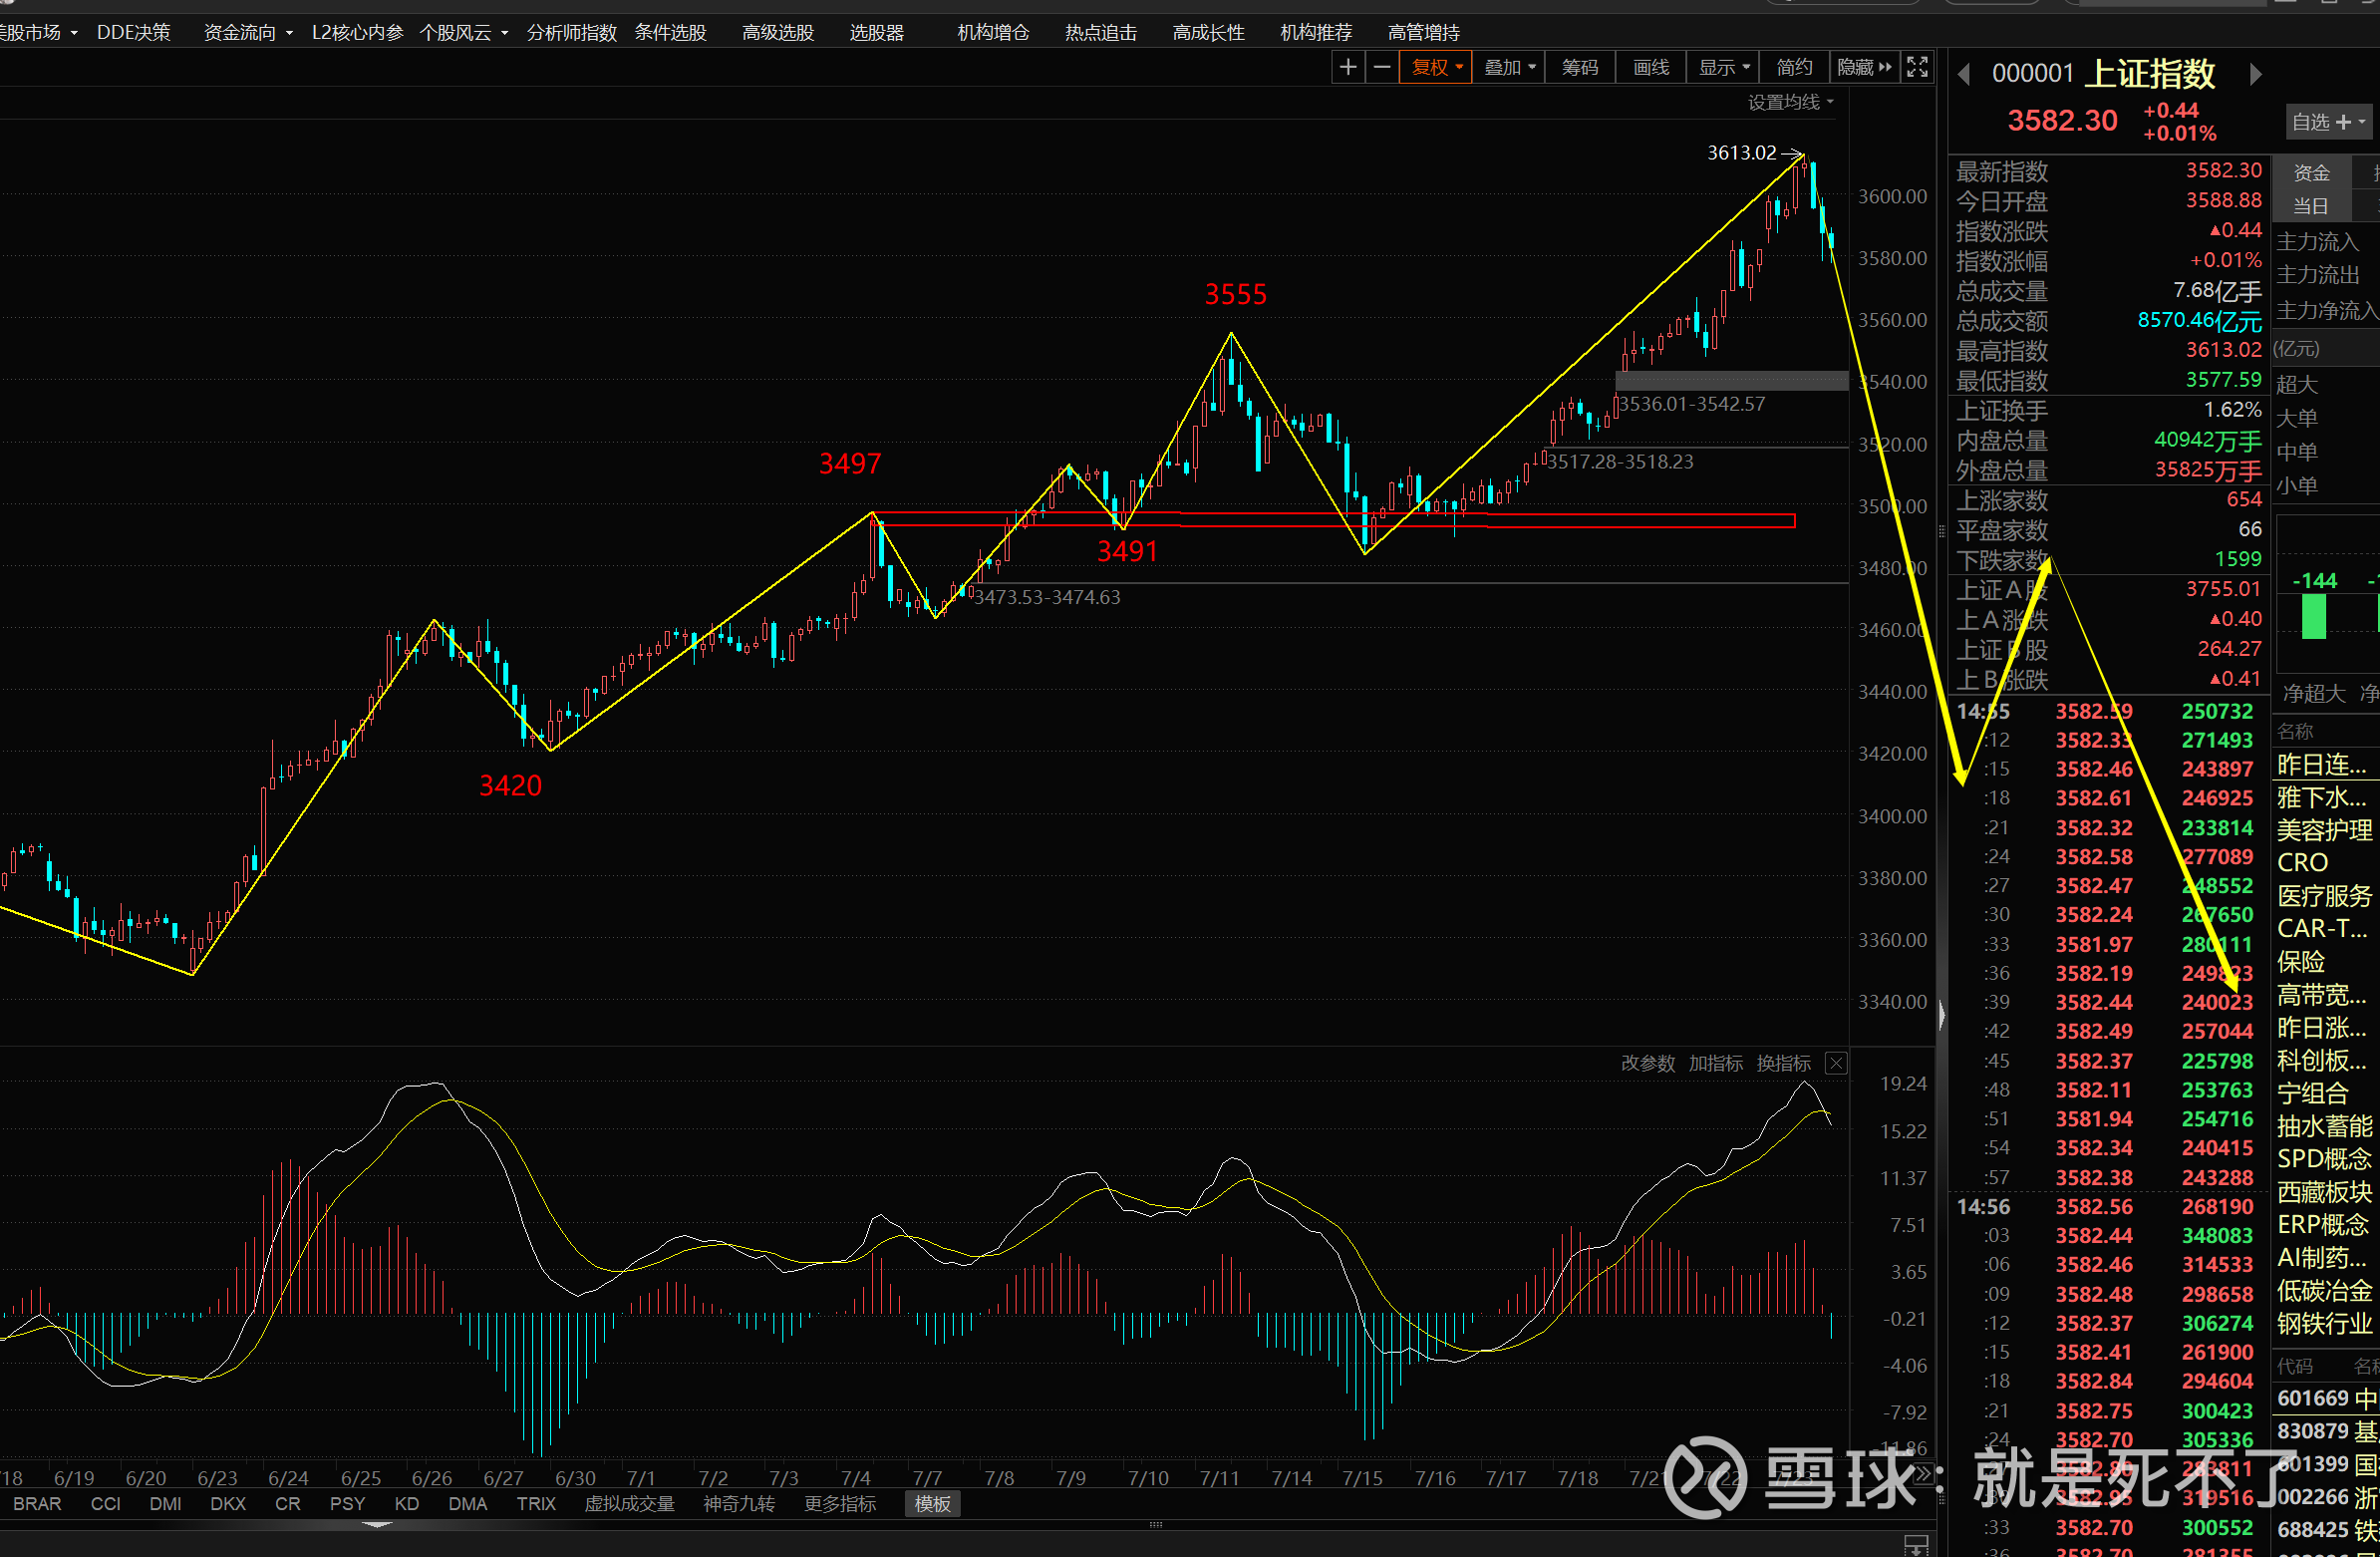Switch to 简约 simple view
The height and width of the screenshot is (1557, 2380).
(x=1794, y=67)
